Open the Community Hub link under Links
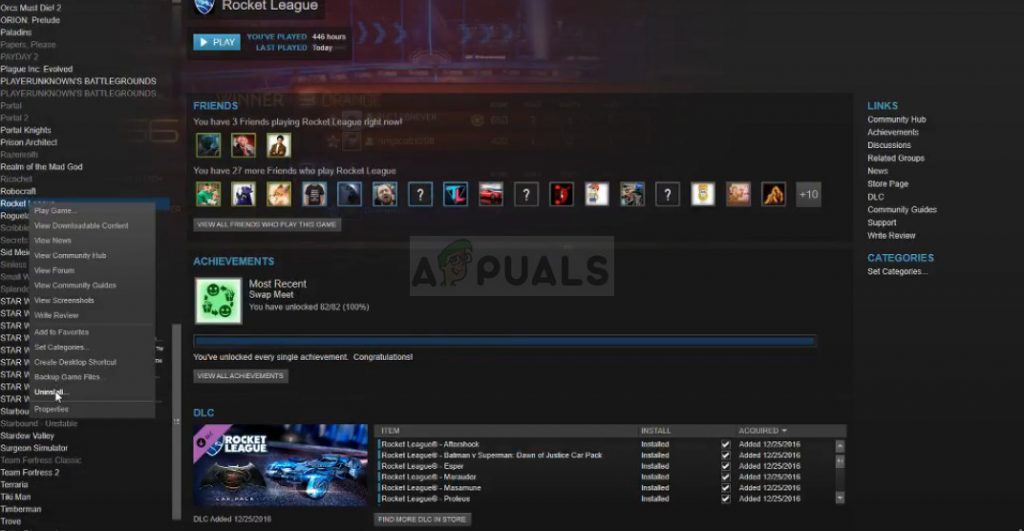1024x531 pixels. pyautogui.click(x=896, y=120)
